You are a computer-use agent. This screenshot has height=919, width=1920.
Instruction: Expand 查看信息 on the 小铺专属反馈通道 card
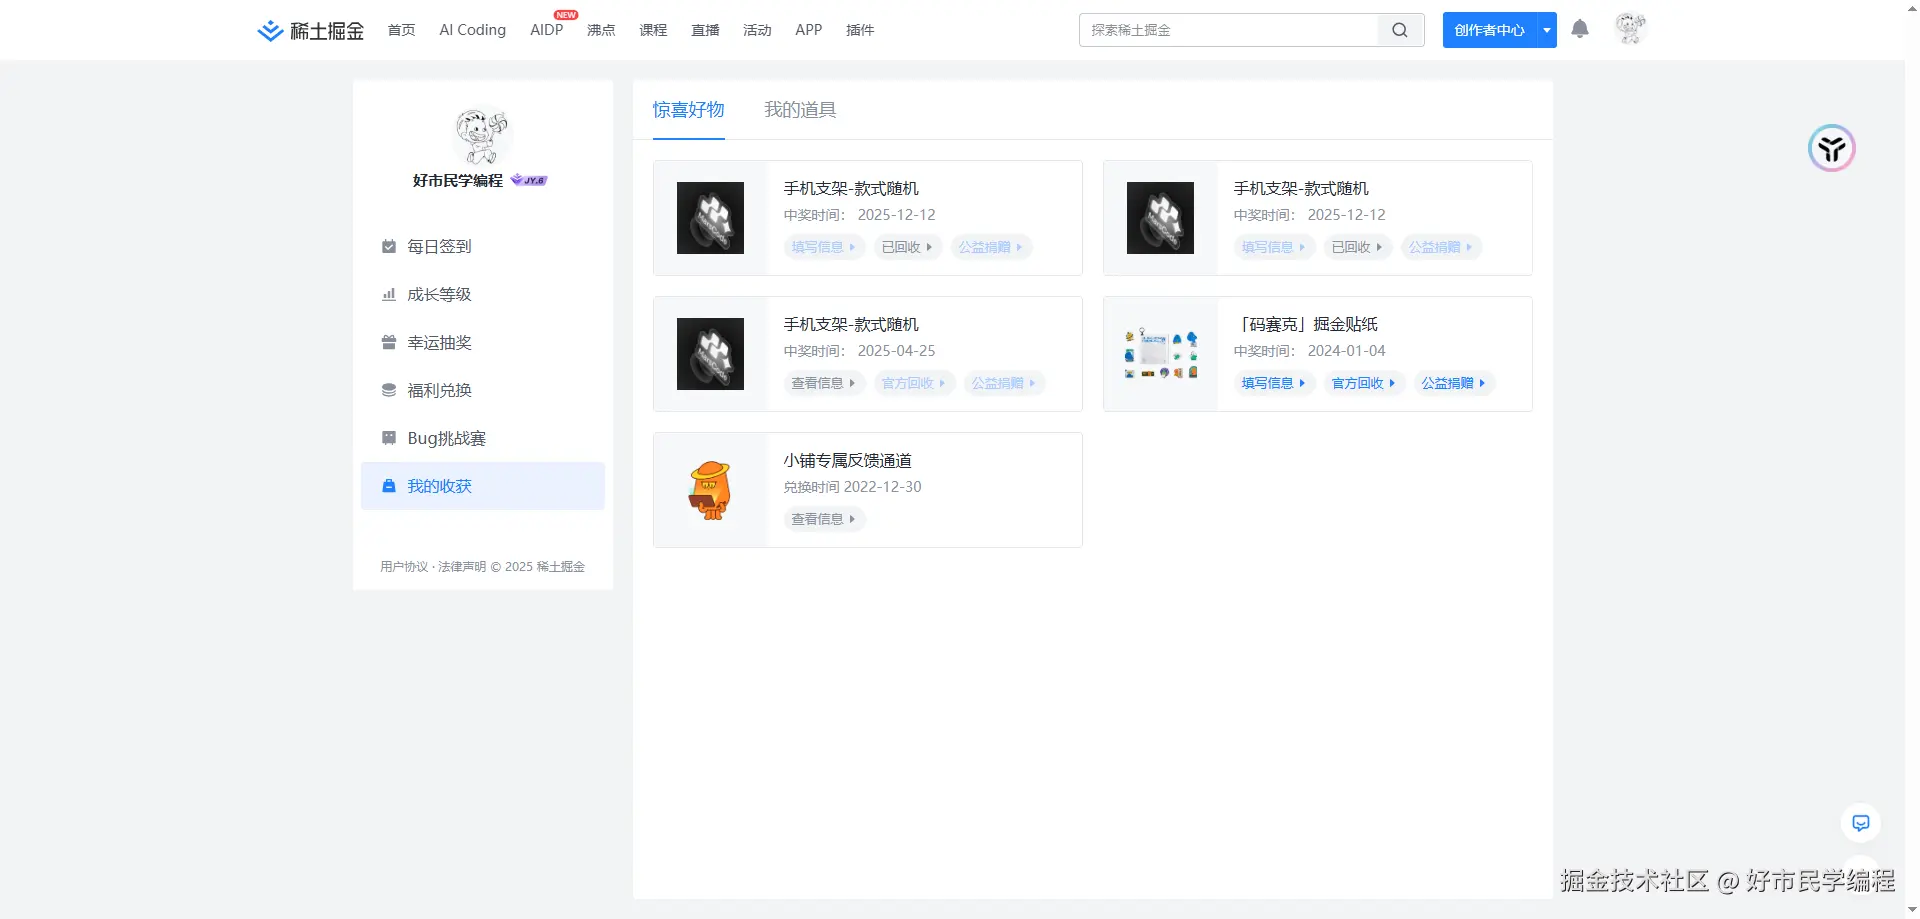[x=823, y=518]
